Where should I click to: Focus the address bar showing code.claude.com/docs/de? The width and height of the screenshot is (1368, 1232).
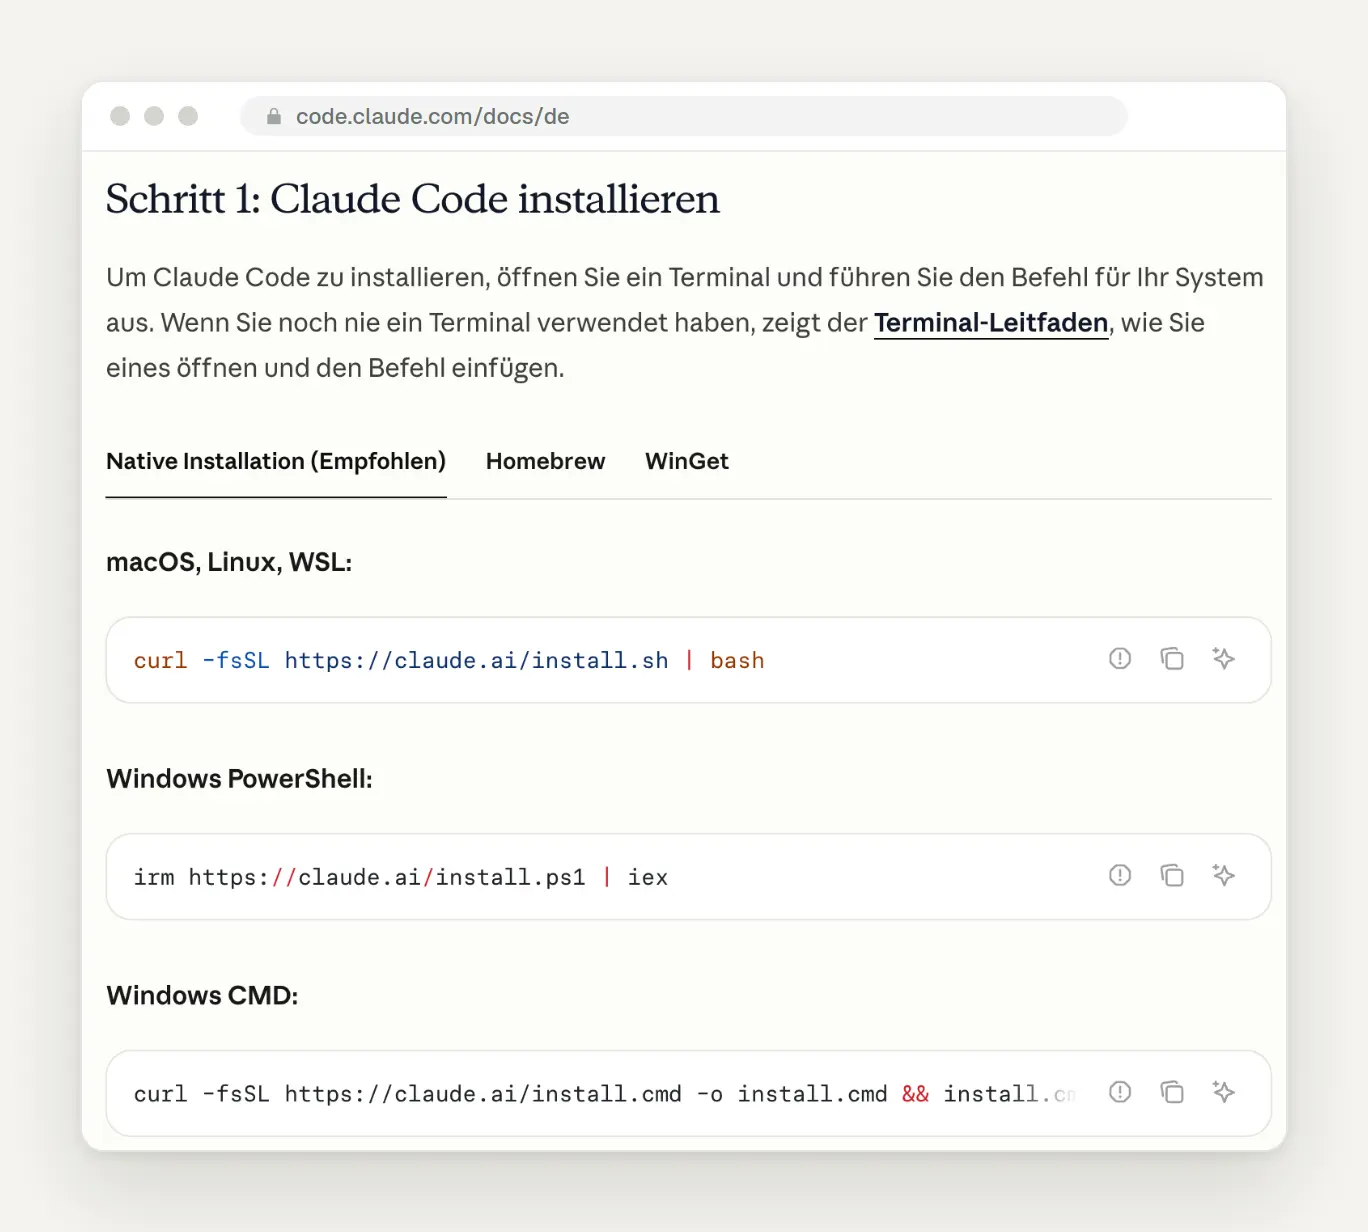pyautogui.click(x=684, y=116)
